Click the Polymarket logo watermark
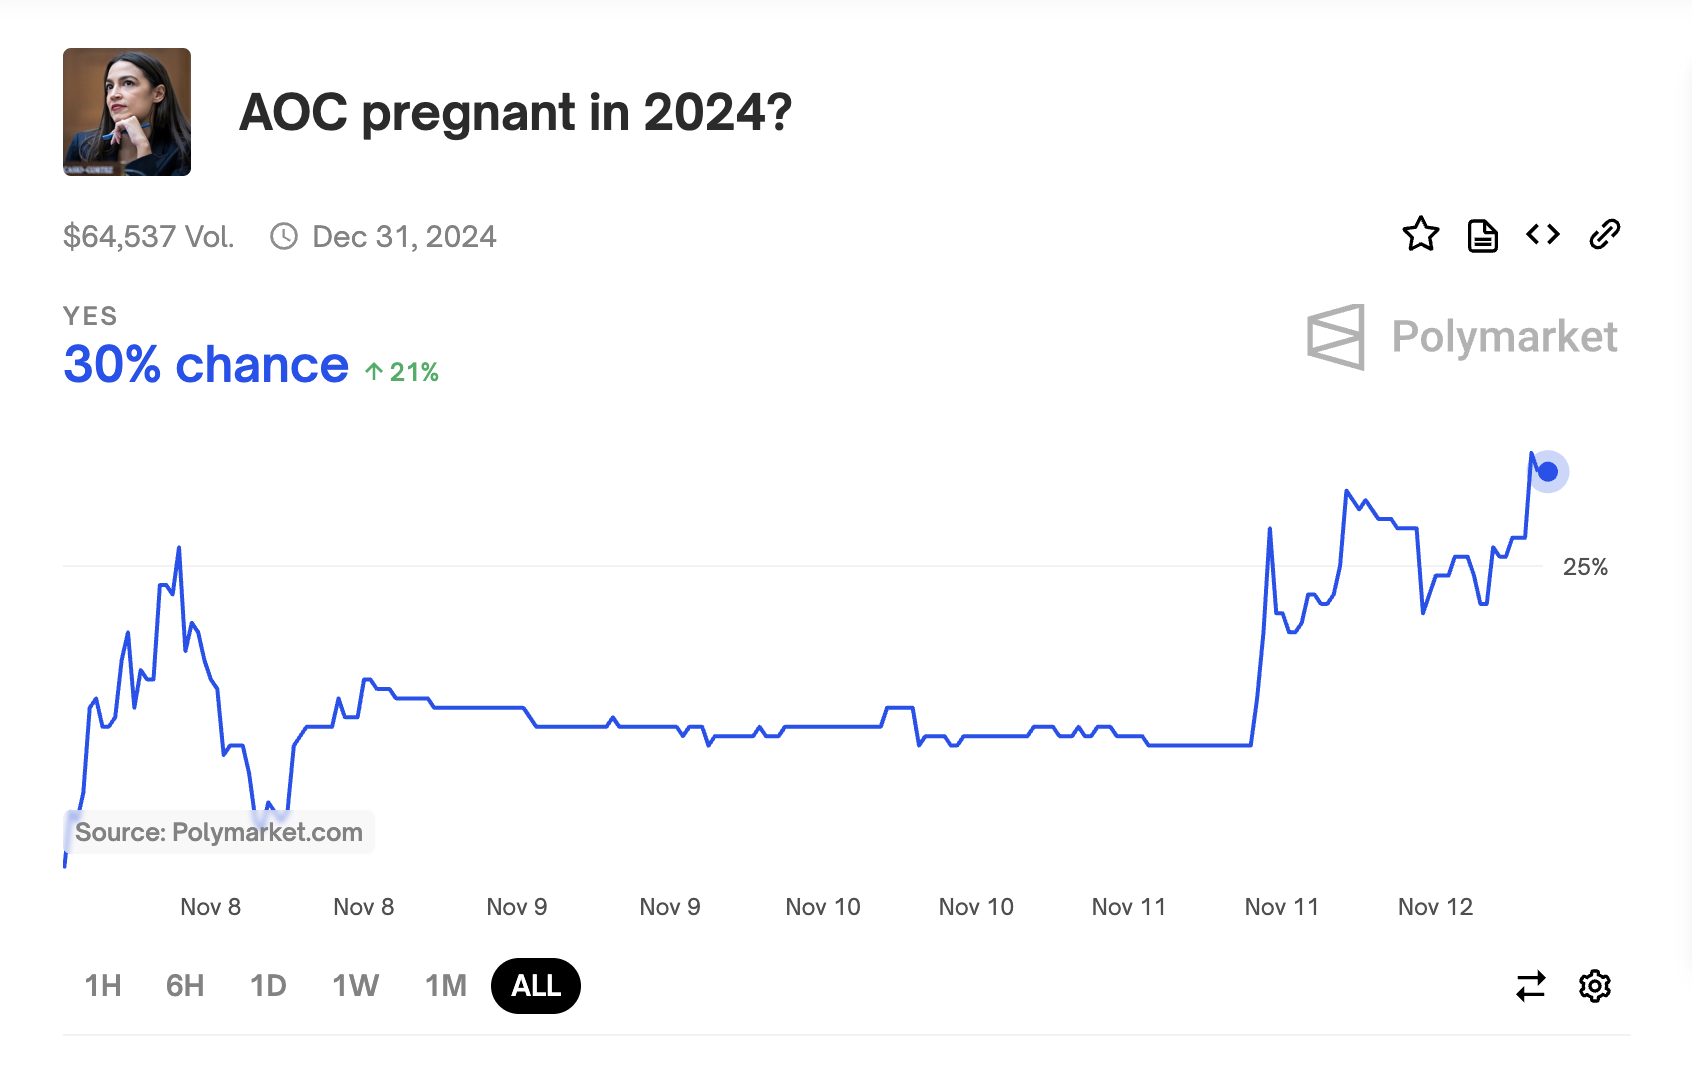Viewport: 1692px width, 1086px height. [1462, 337]
